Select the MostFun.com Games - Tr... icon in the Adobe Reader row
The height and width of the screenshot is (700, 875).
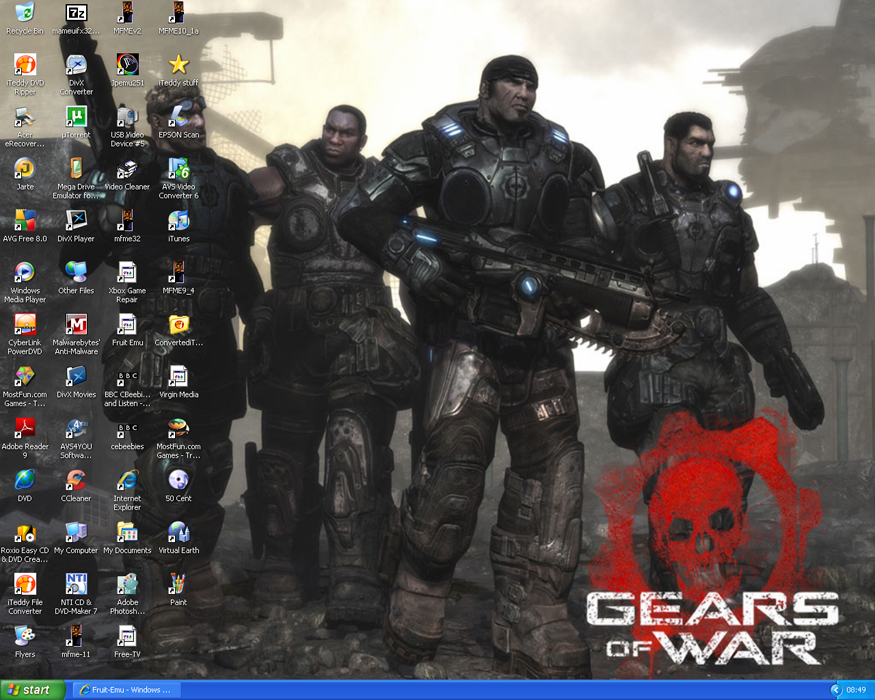(x=179, y=428)
